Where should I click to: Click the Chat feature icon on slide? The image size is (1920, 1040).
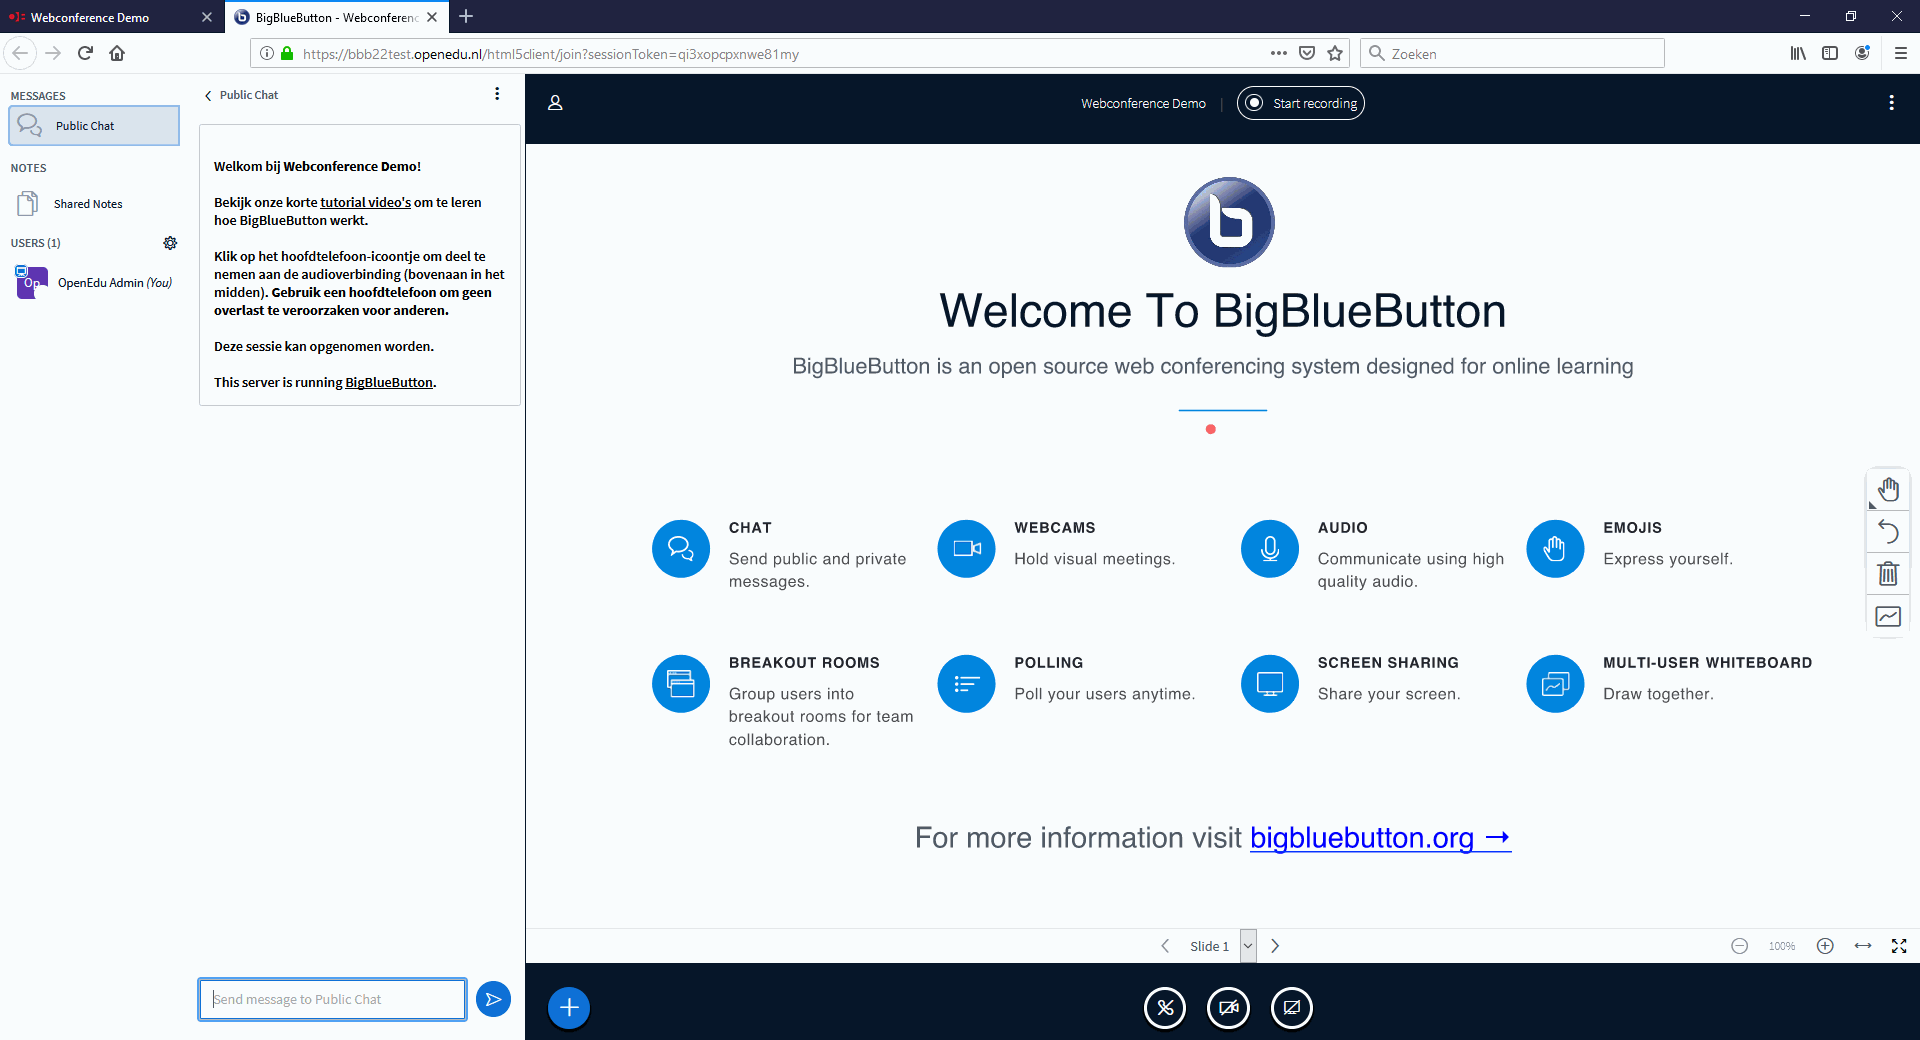tap(681, 548)
